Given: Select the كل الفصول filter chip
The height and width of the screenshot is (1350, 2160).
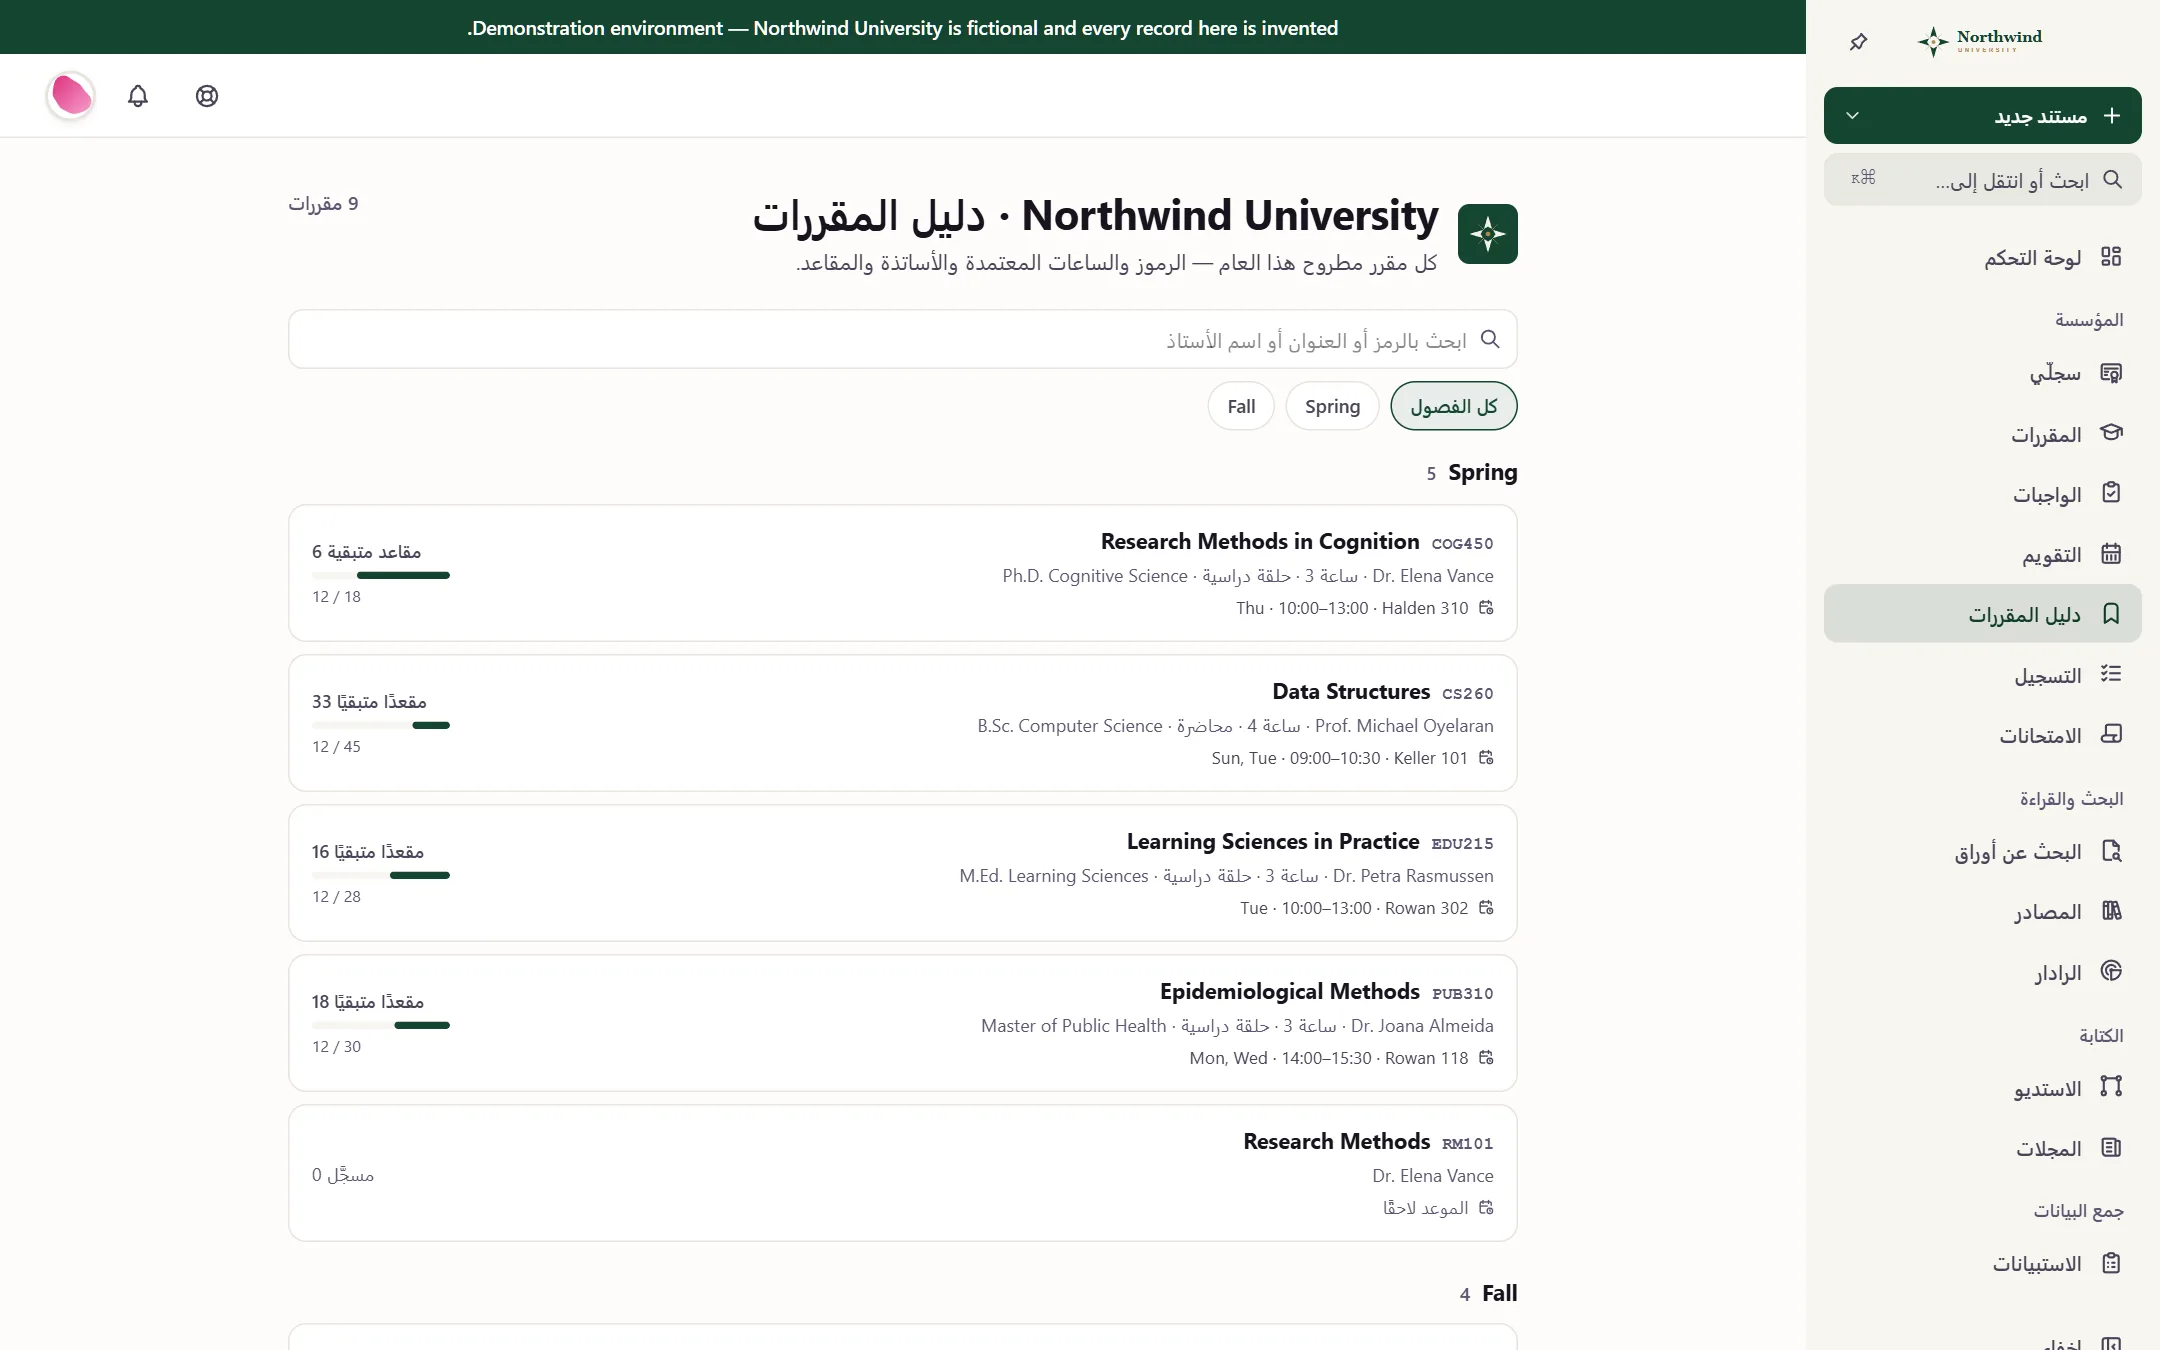Looking at the screenshot, I should pyautogui.click(x=1453, y=407).
